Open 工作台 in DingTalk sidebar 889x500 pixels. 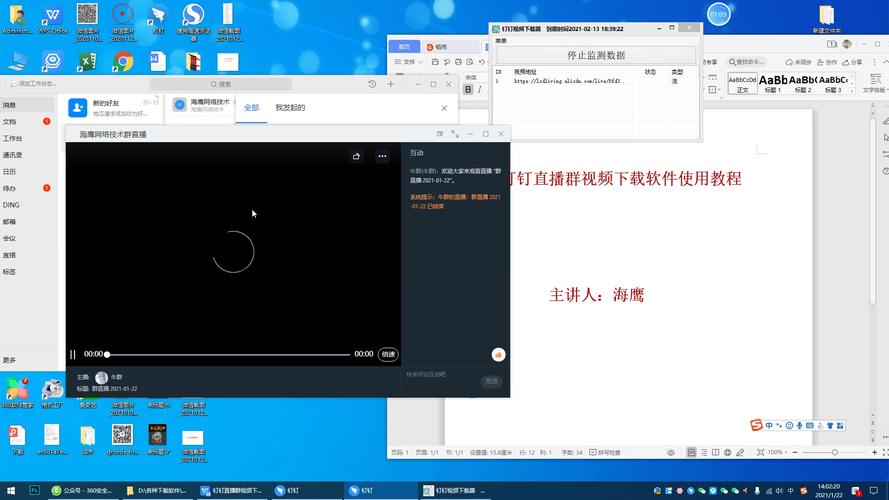(12, 138)
